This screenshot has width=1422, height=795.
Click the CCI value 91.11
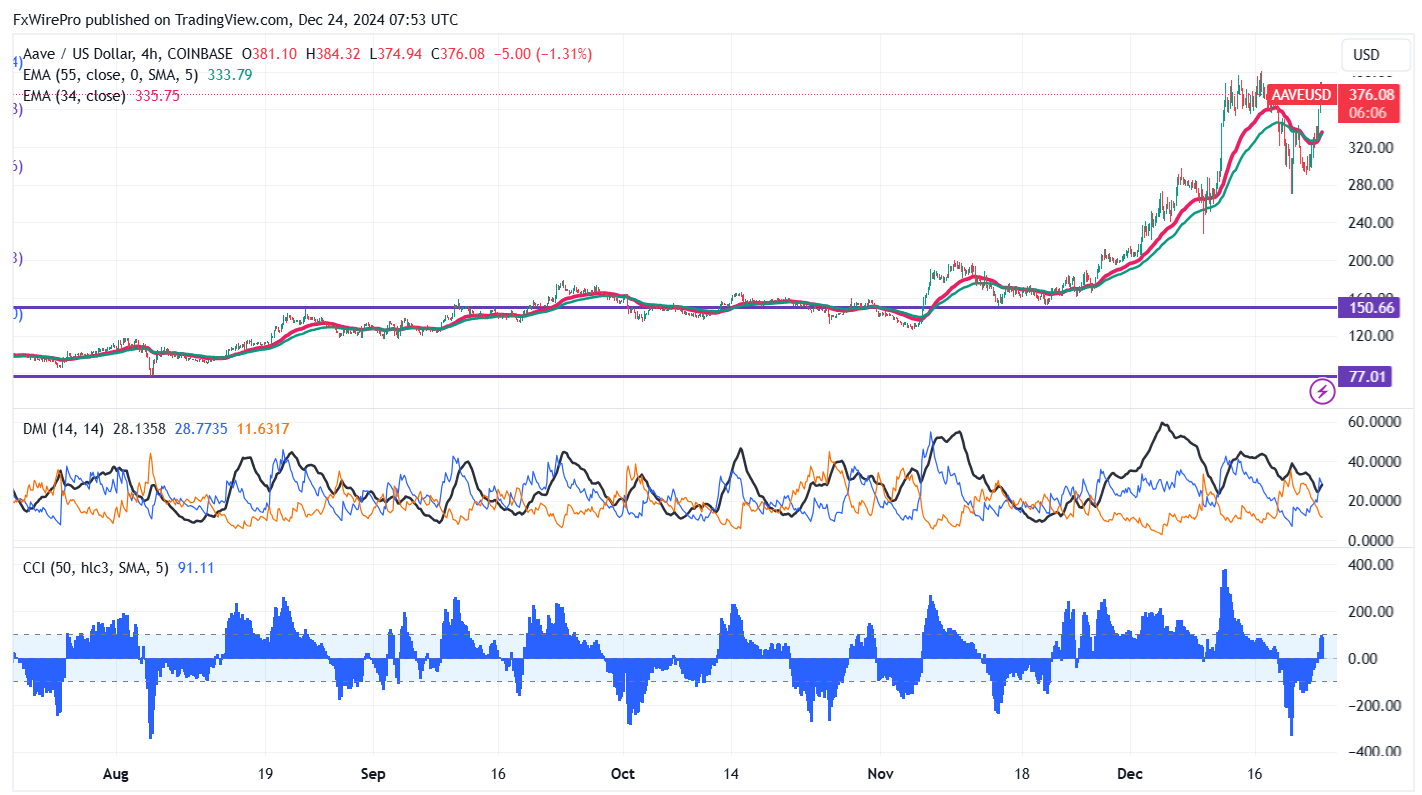(196, 568)
